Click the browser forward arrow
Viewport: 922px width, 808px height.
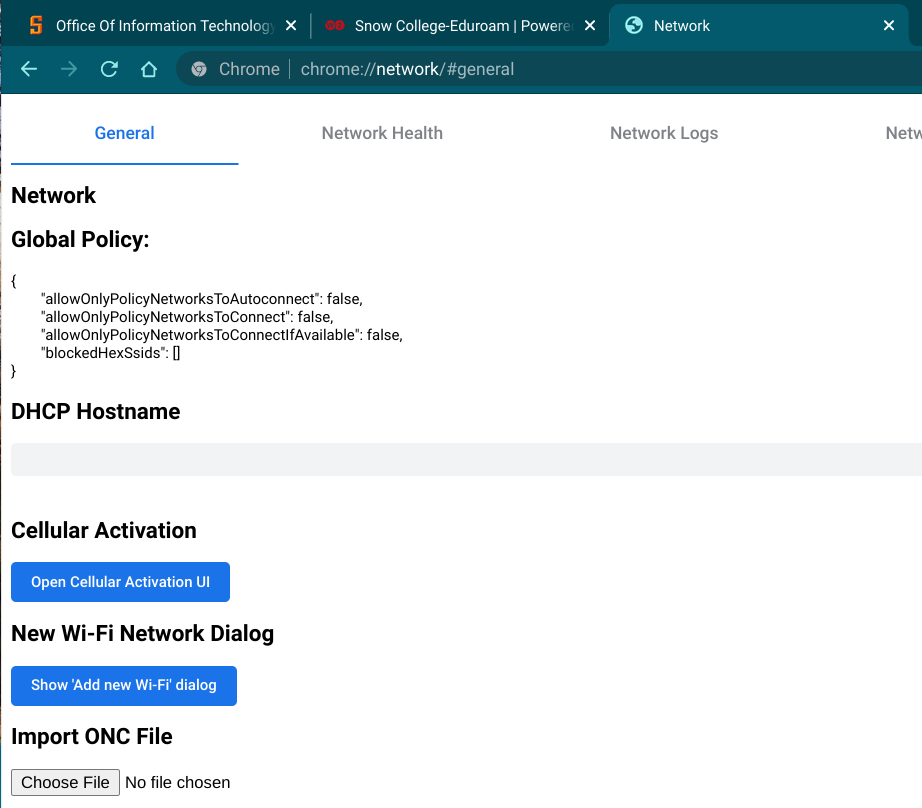69,69
